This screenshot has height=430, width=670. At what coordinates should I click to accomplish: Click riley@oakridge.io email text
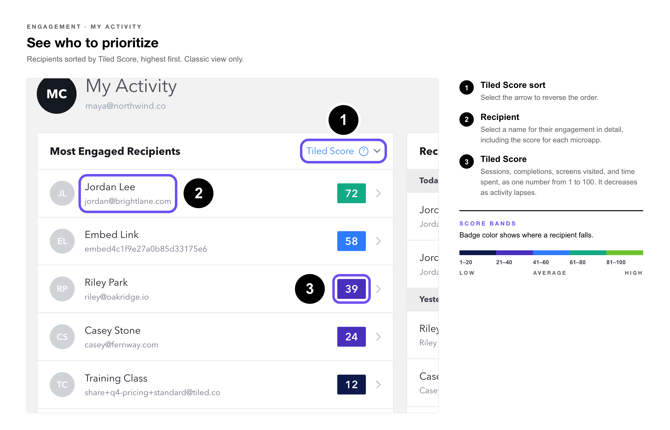tap(117, 297)
